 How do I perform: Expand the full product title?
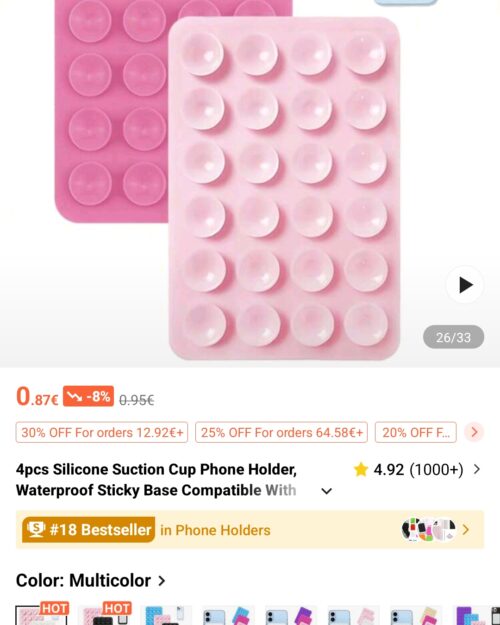327,491
